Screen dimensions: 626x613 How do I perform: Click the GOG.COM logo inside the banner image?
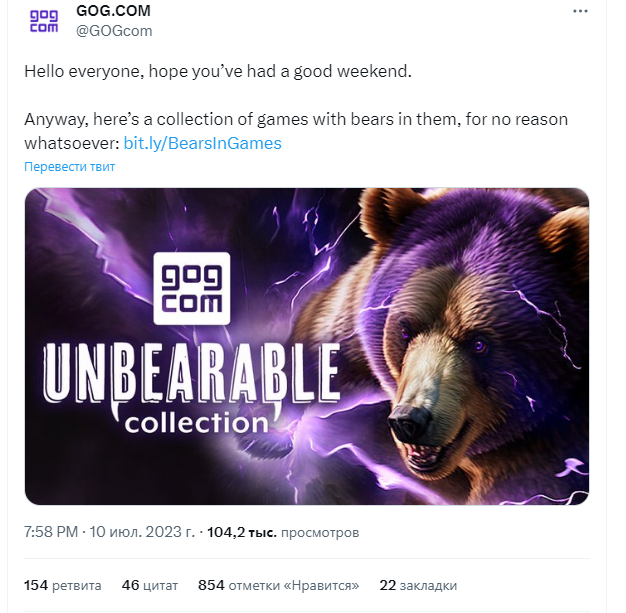click(x=190, y=288)
